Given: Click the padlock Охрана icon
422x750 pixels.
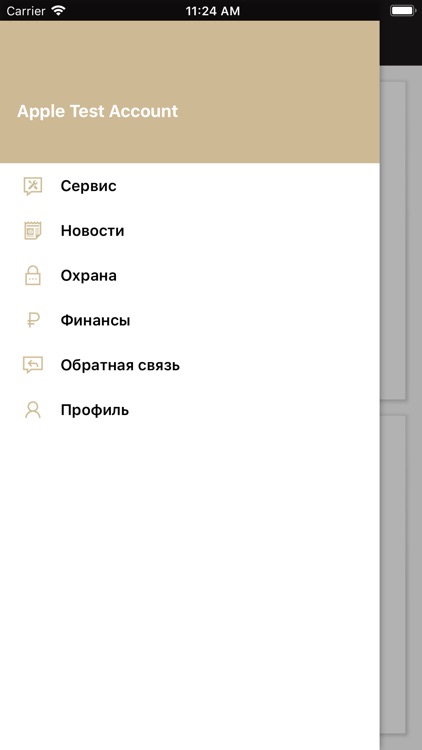Looking at the screenshot, I should point(33,276).
